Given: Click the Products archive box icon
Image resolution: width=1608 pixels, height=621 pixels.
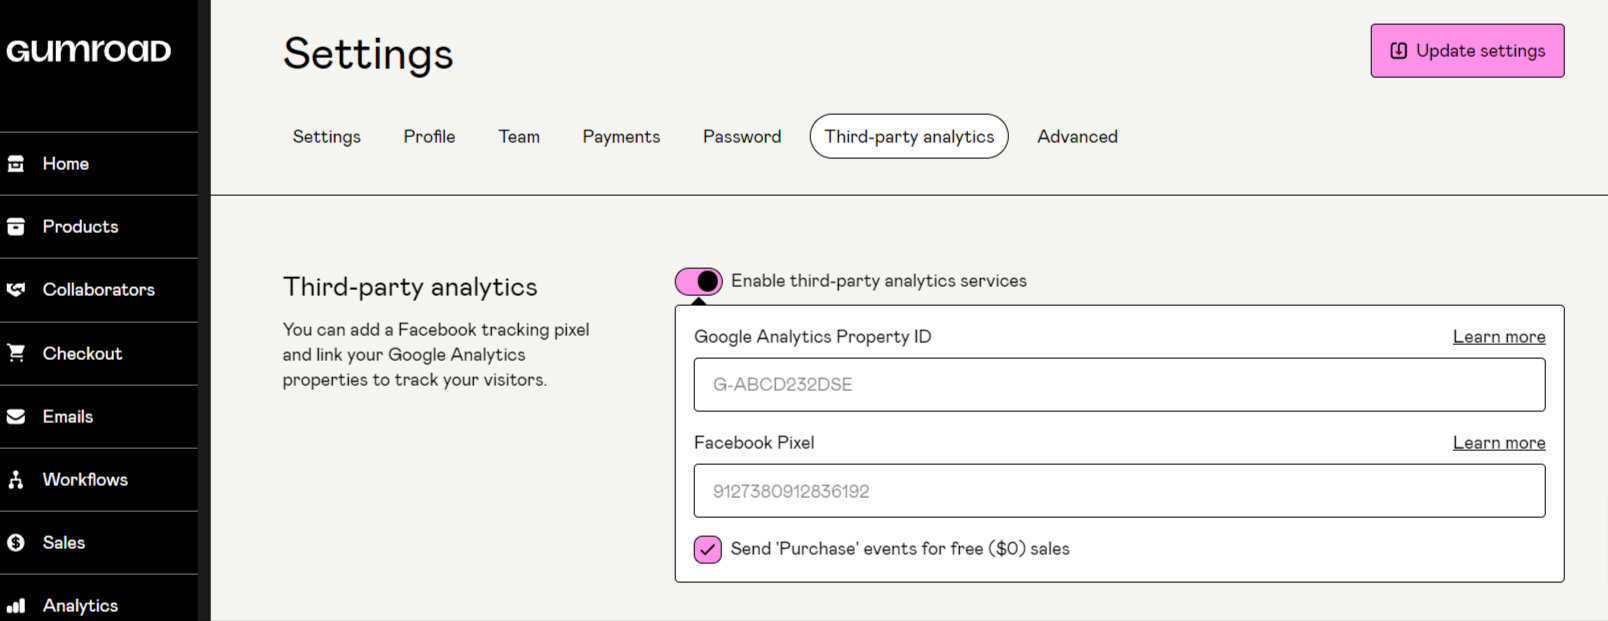Looking at the screenshot, I should click(x=16, y=227).
